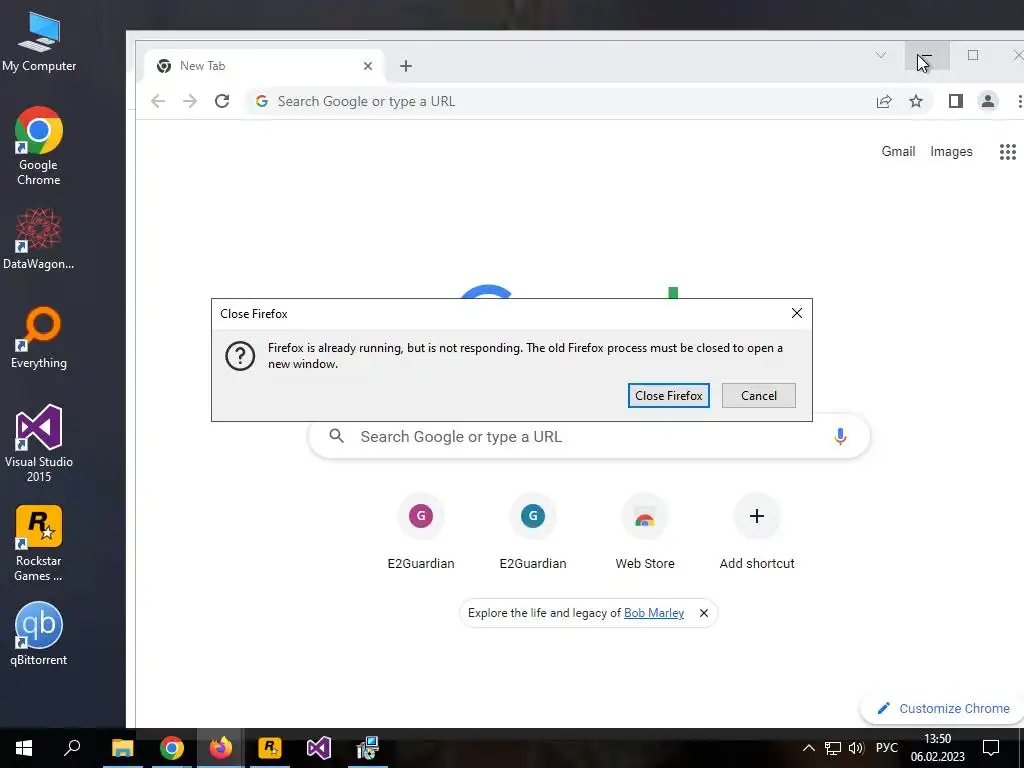Switch to Firefox in taskbar
Viewport: 1024px width, 768px height.
click(221, 748)
